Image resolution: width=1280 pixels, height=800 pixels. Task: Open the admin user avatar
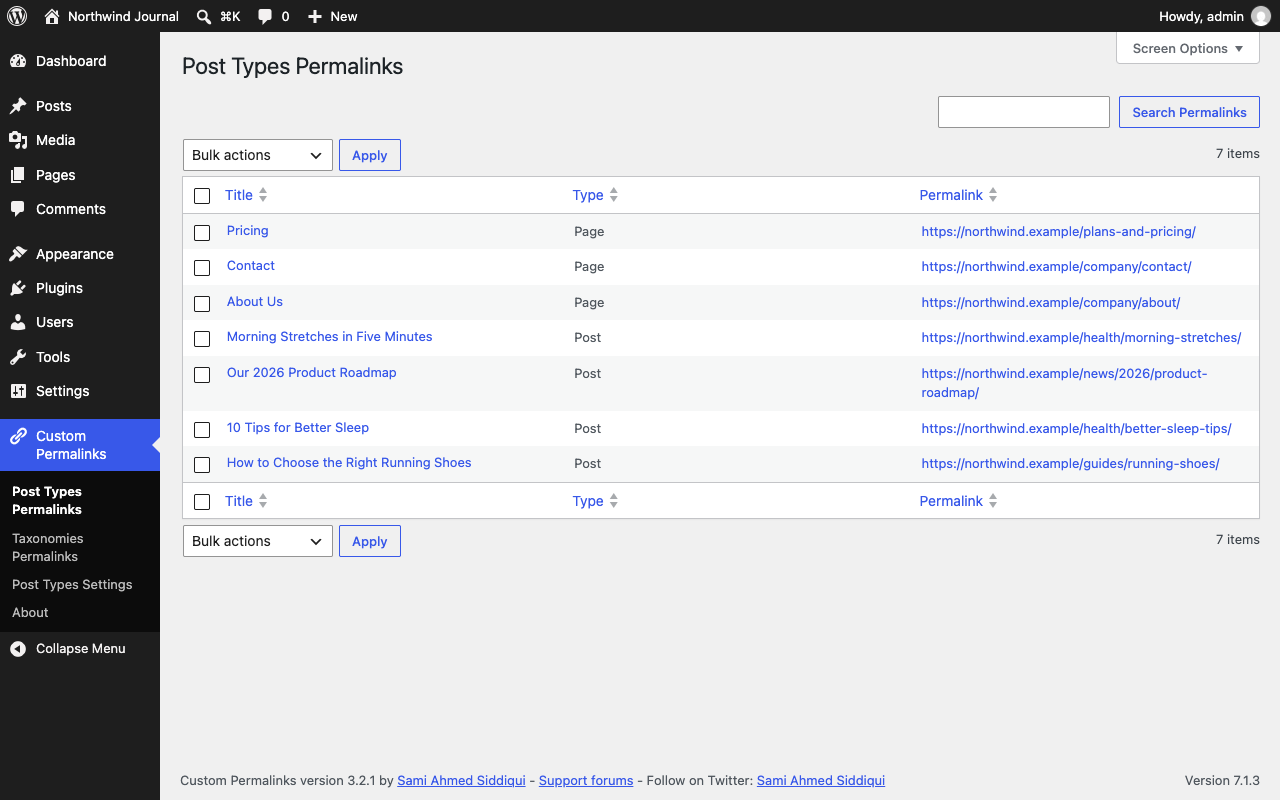click(x=1261, y=16)
